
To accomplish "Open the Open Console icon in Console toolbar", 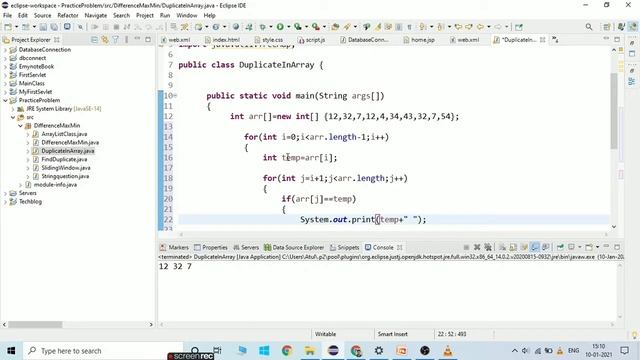I will coord(589,247).
